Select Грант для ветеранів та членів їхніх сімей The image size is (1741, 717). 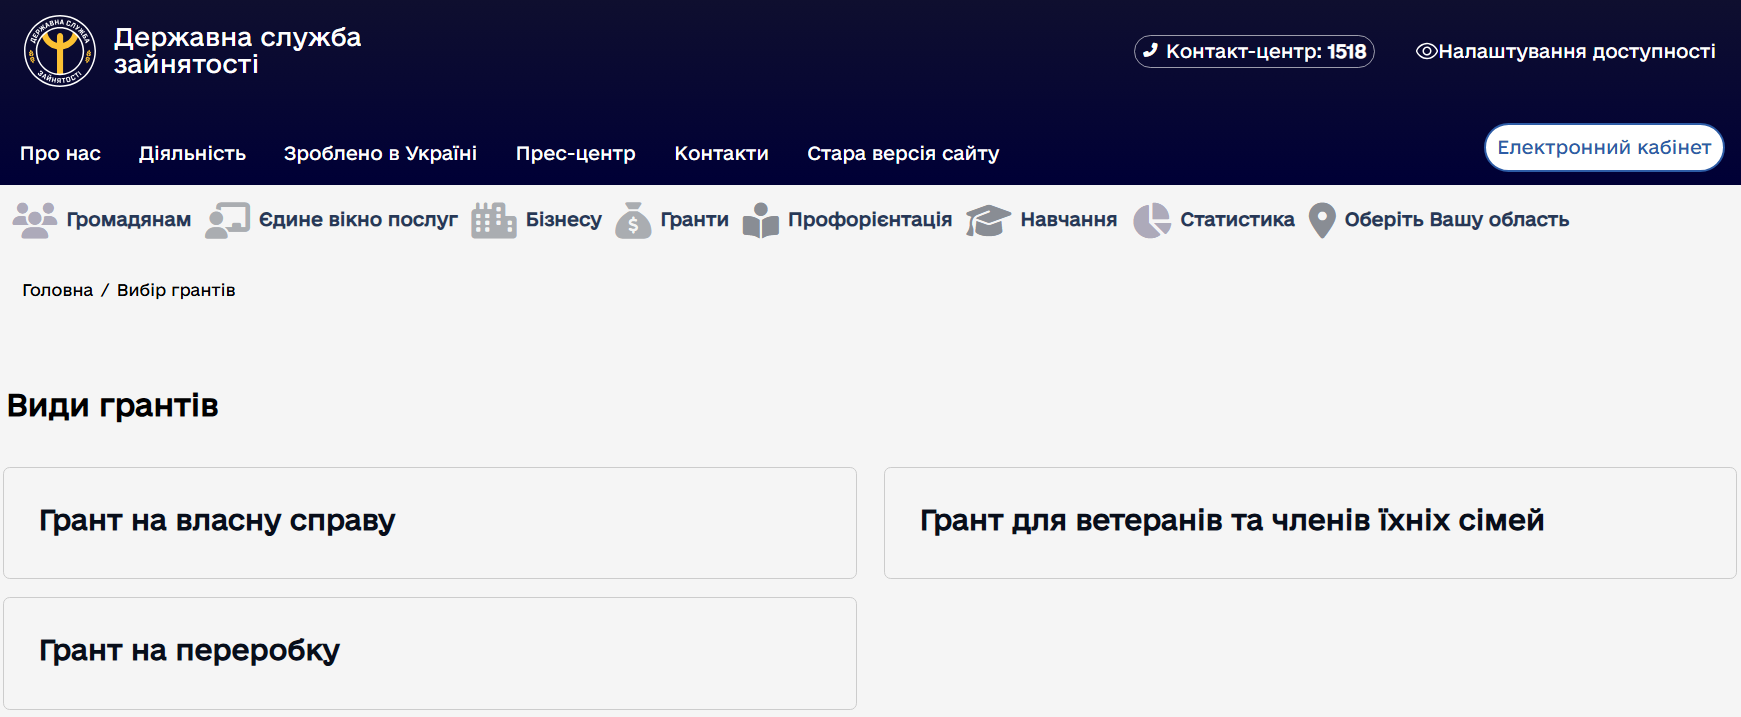point(1309,522)
